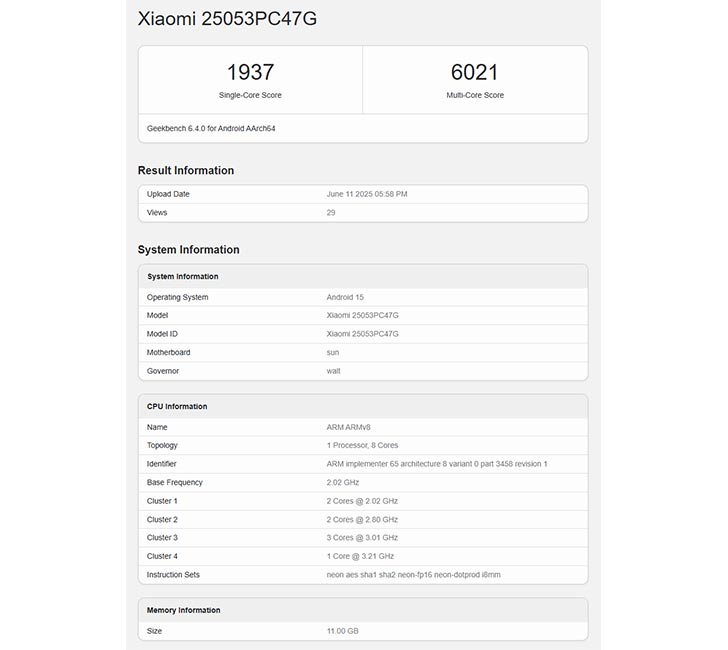Click the Topology label
728x650 pixels.
tap(162, 445)
